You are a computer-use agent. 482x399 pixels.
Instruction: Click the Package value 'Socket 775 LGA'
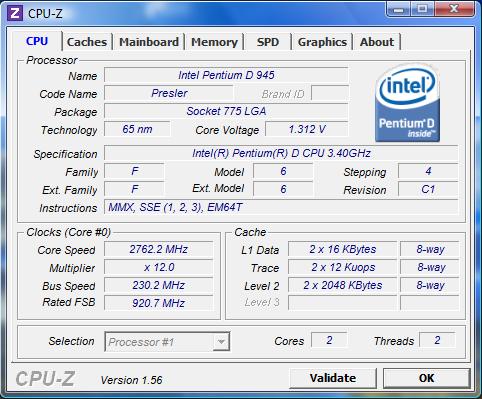point(226,111)
